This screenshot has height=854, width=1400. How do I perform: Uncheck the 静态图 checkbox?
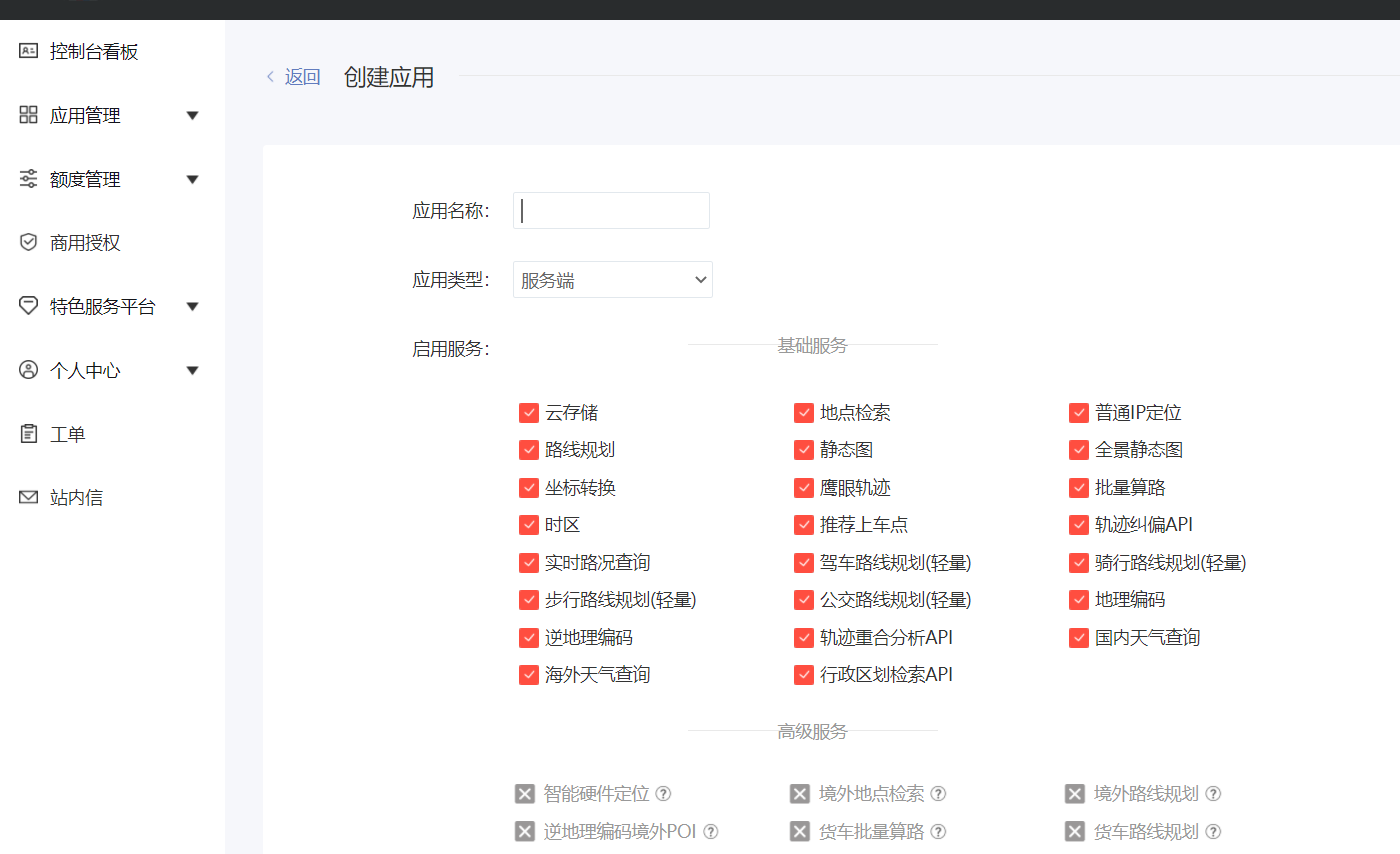point(804,450)
